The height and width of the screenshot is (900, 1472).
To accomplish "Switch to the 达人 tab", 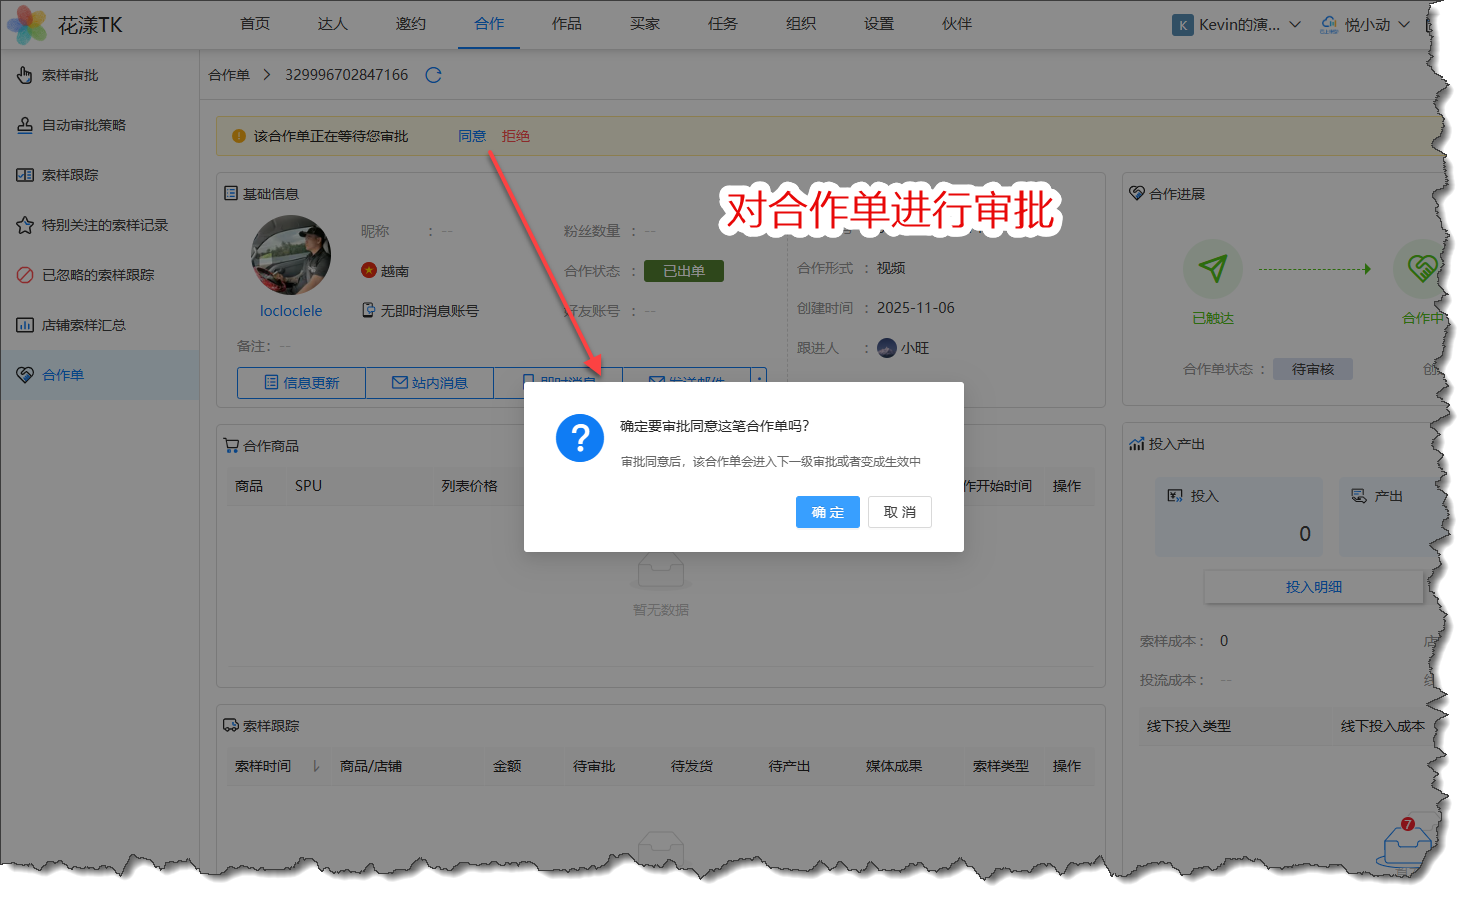I will pos(332,24).
